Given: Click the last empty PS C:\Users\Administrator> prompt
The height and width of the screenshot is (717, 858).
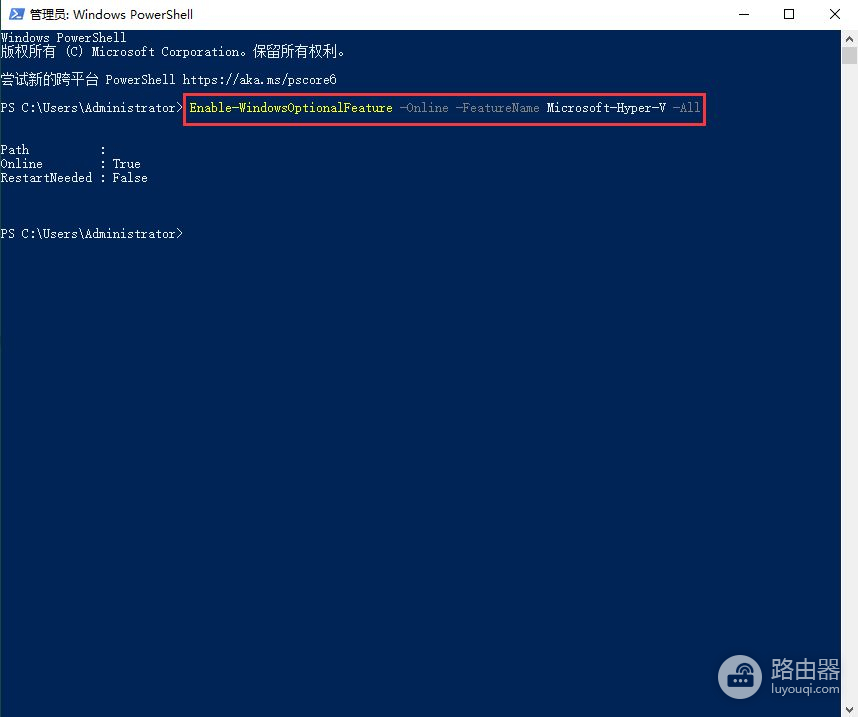Looking at the screenshot, I should click(x=91, y=234).
